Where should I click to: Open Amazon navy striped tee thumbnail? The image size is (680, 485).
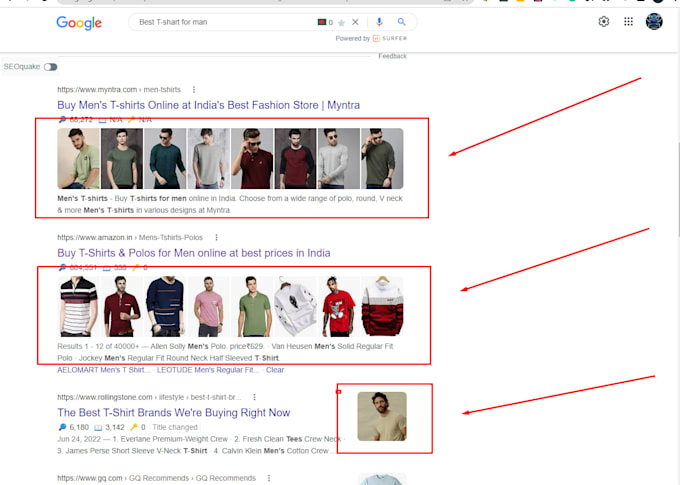point(165,306)
